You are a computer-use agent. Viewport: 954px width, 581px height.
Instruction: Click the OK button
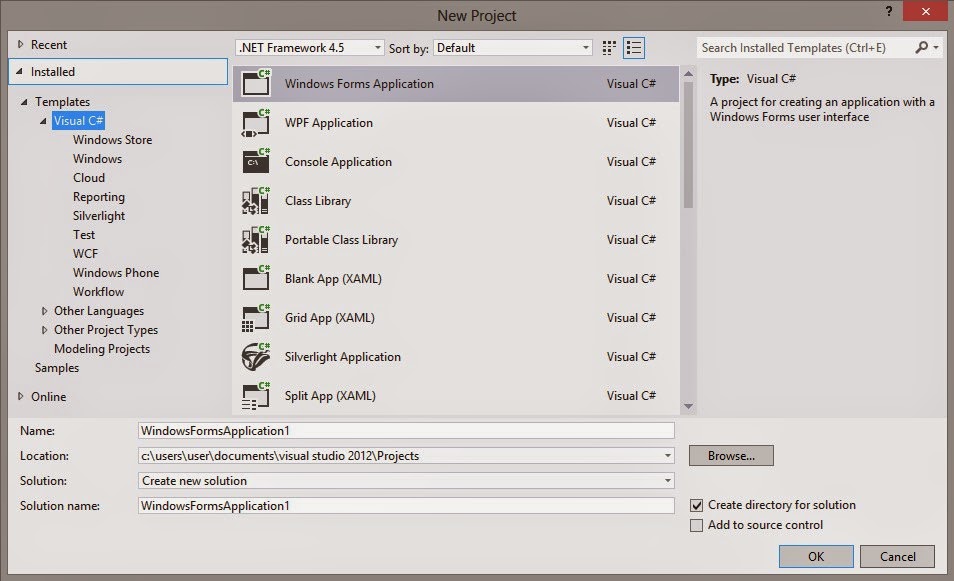[x=816, y=556]
